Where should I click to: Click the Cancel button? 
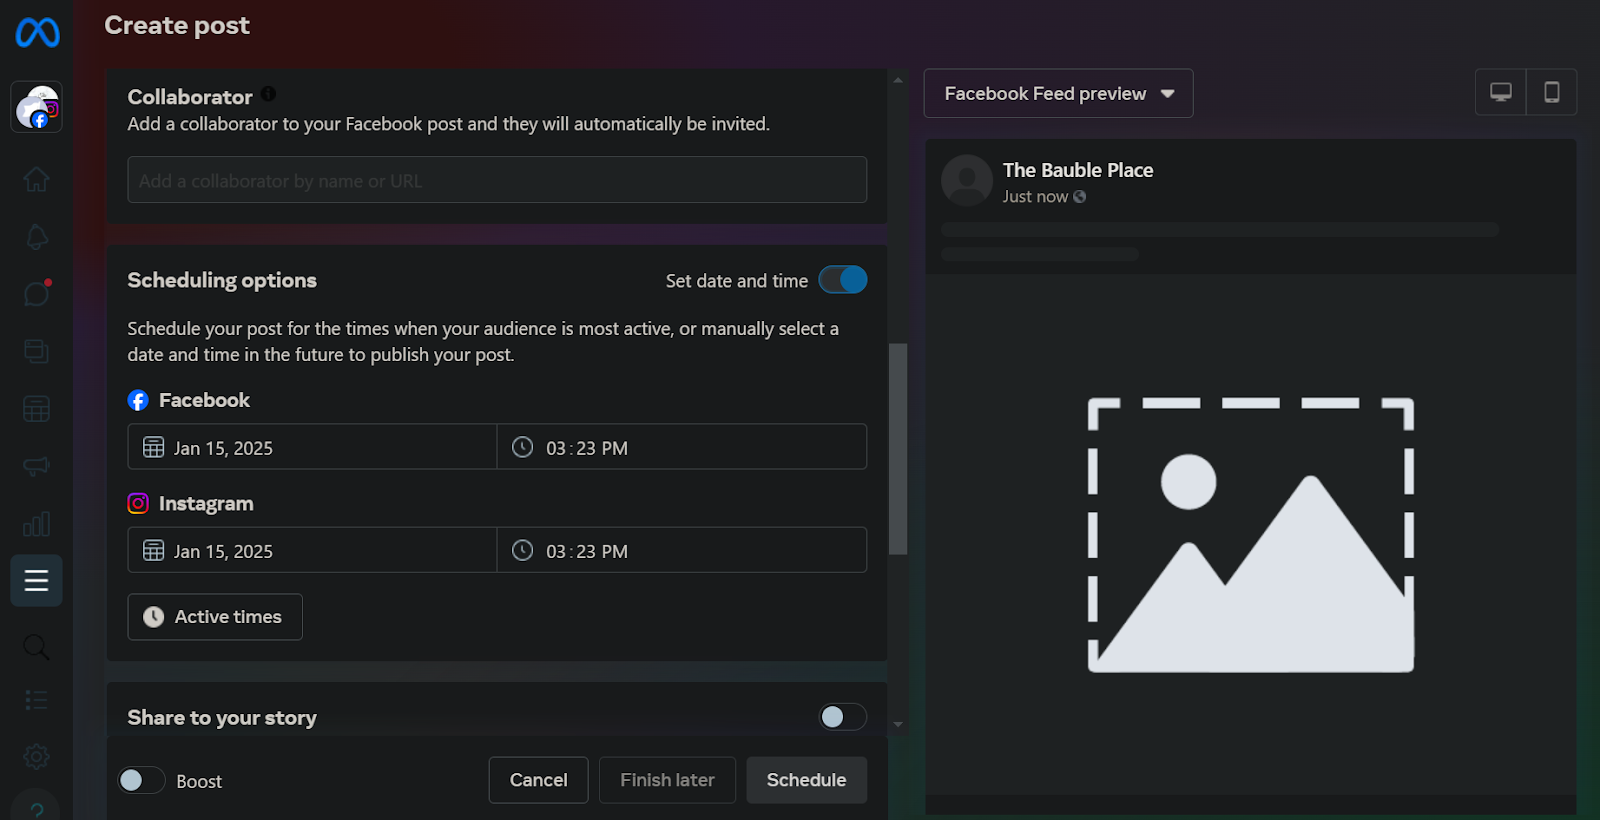(538, 780)
